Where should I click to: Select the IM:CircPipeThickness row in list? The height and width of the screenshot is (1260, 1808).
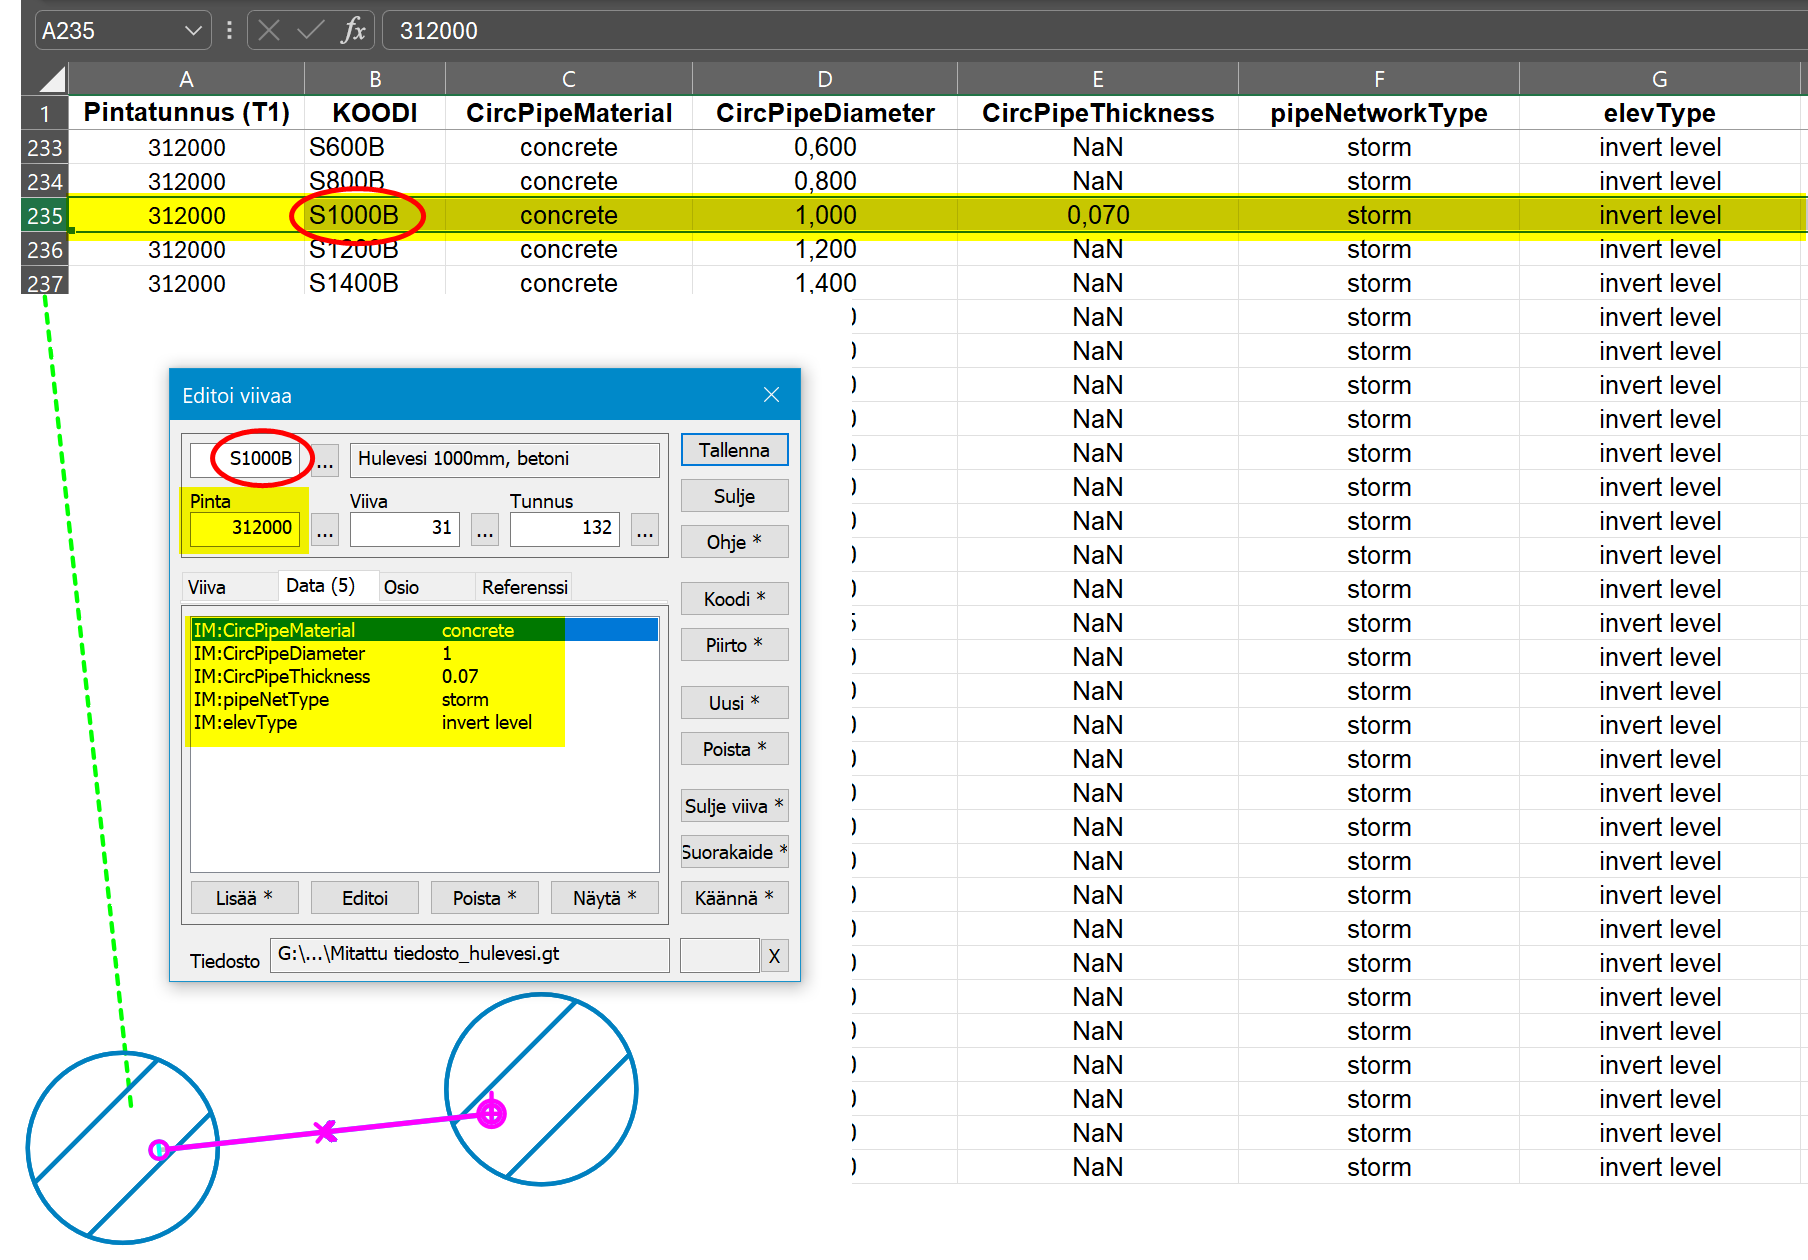[283, 676]
